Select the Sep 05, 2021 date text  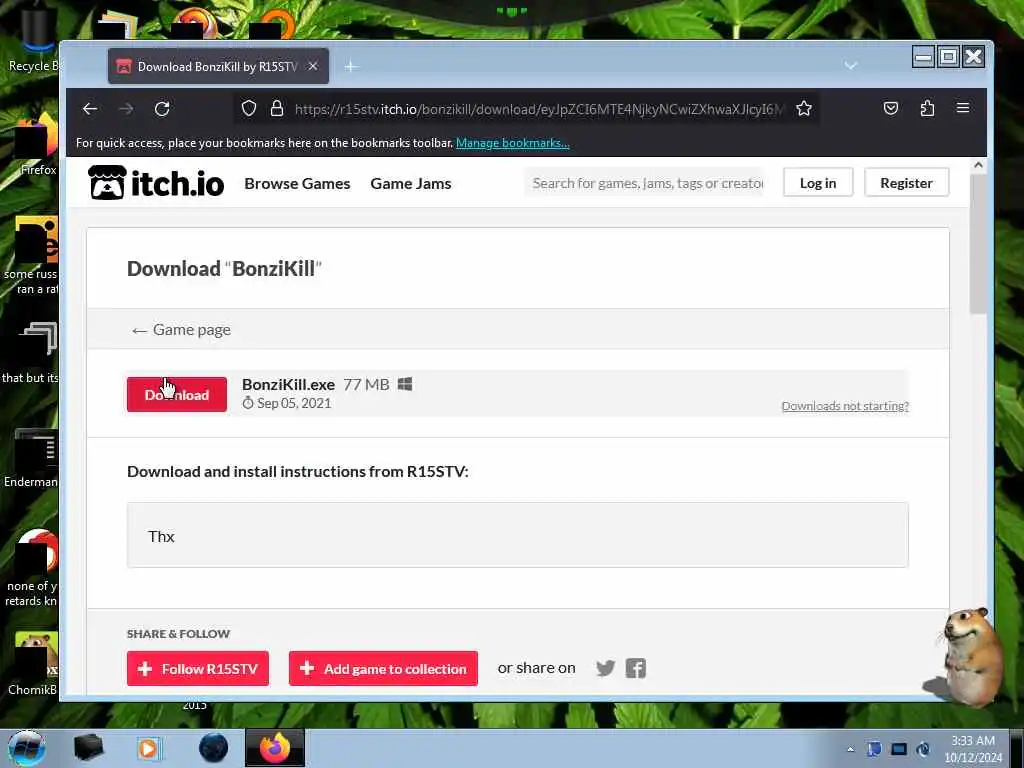tap(294, 404)
